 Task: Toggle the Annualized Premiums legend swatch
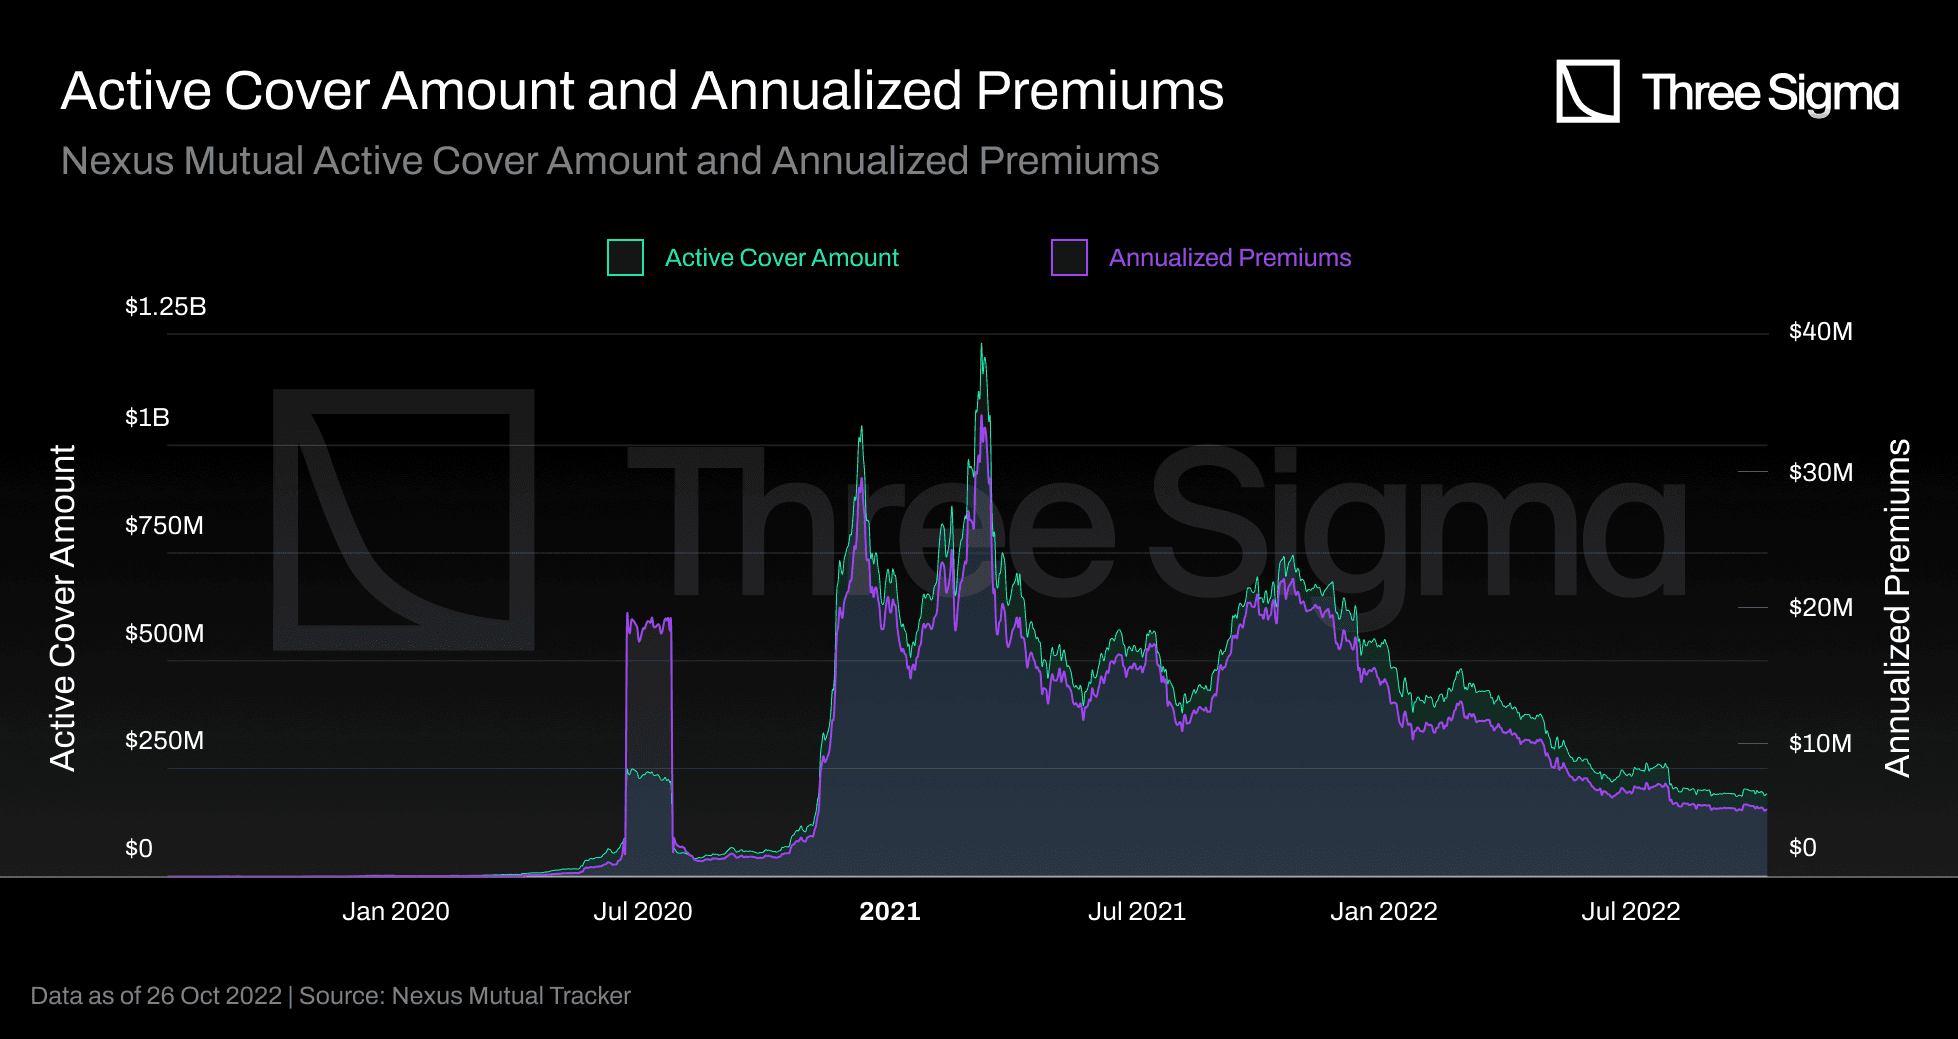(x=1069, y=258)
